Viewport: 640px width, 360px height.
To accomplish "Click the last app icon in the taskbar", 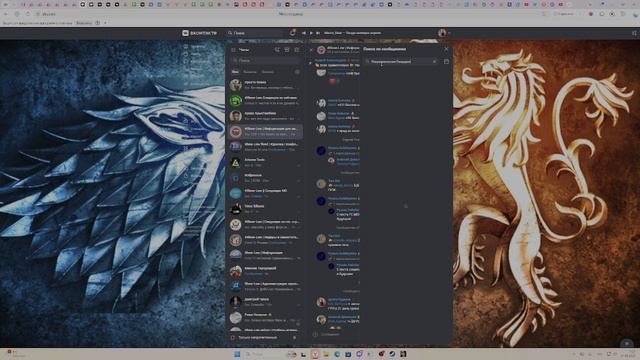I will [403, 354].
